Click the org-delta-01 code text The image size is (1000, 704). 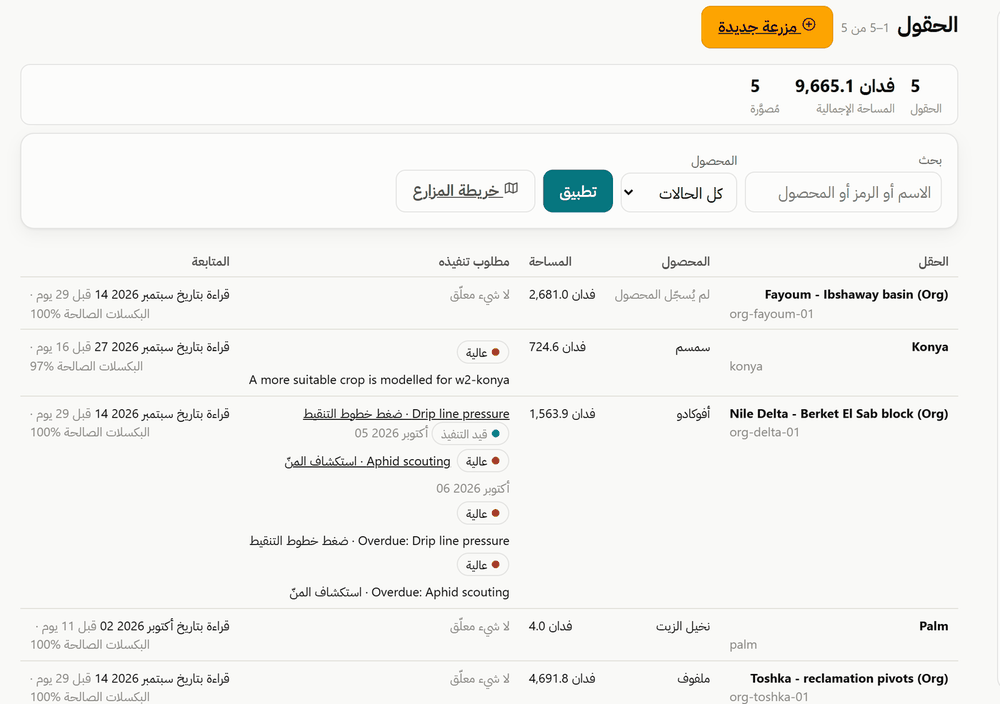pyautogui.click(x=764, y=432)
